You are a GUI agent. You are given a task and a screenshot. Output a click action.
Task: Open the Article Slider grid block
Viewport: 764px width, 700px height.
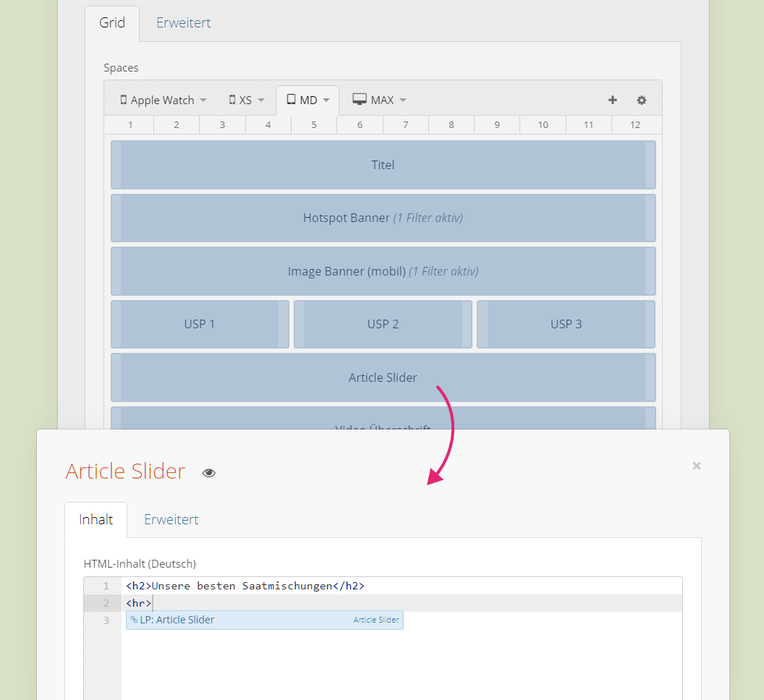point(383,378)
